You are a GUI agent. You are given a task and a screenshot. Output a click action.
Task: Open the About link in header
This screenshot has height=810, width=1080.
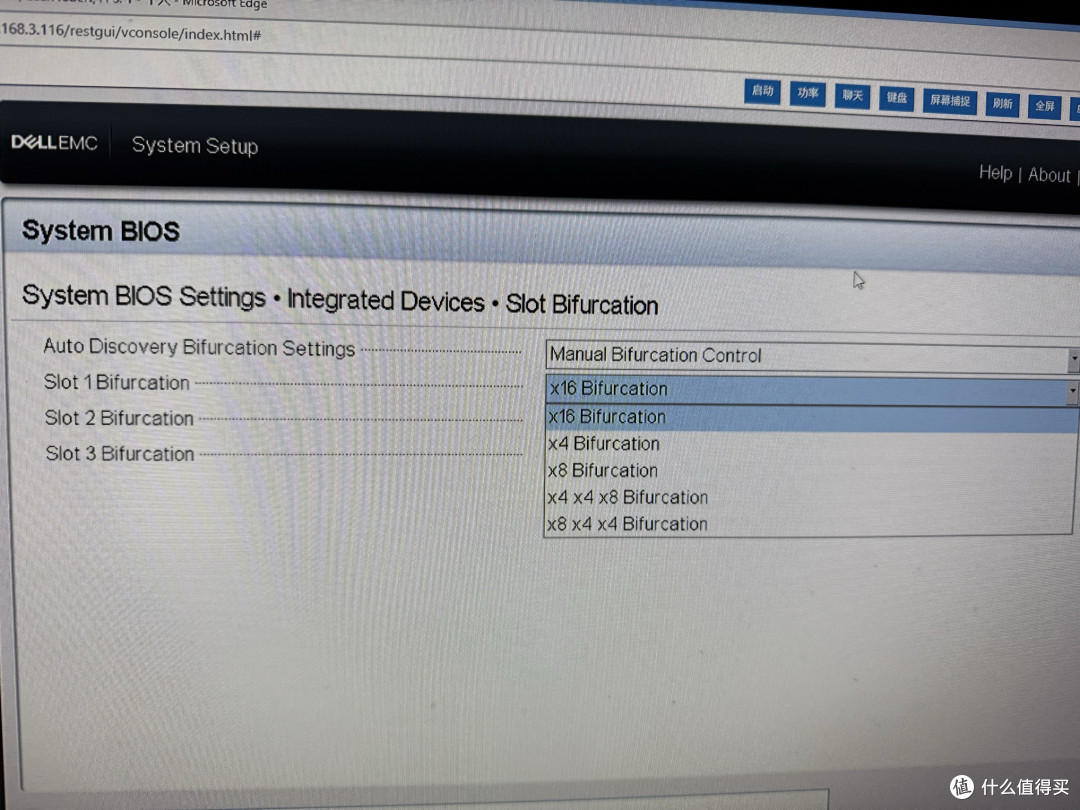tap(1049, 175)
